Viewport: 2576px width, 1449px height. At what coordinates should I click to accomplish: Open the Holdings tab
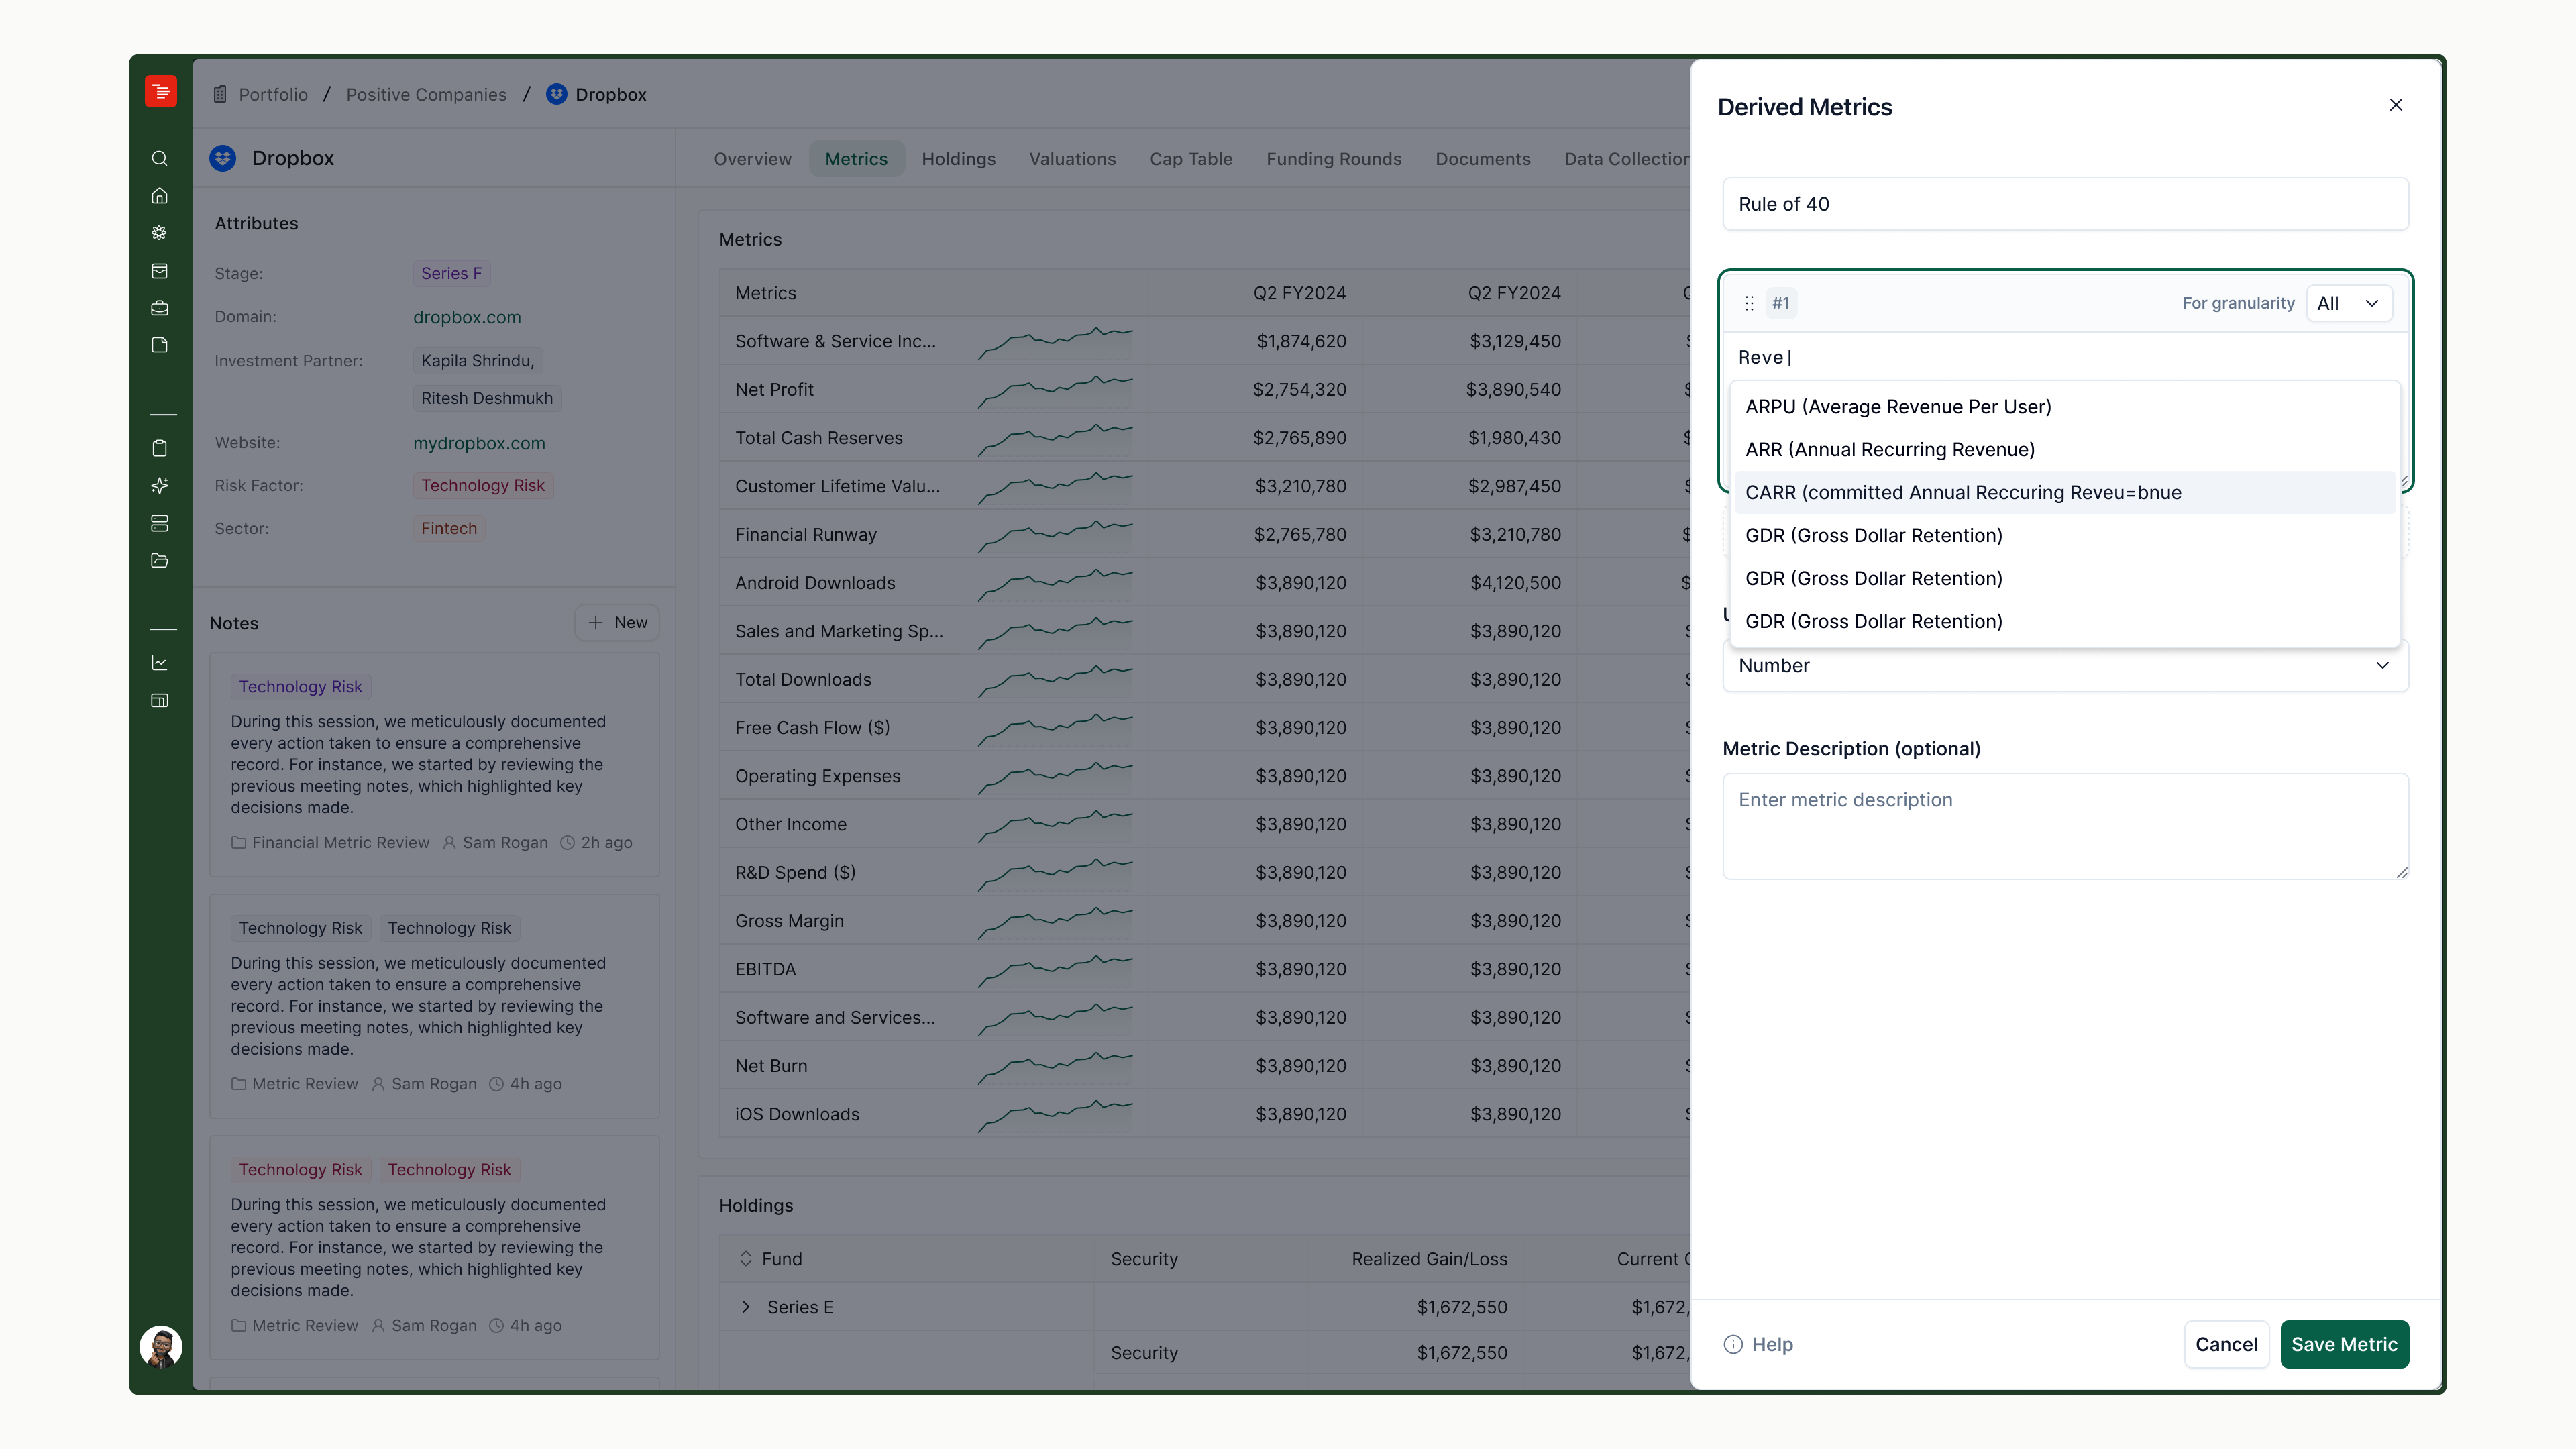click(x=958, y=159)
